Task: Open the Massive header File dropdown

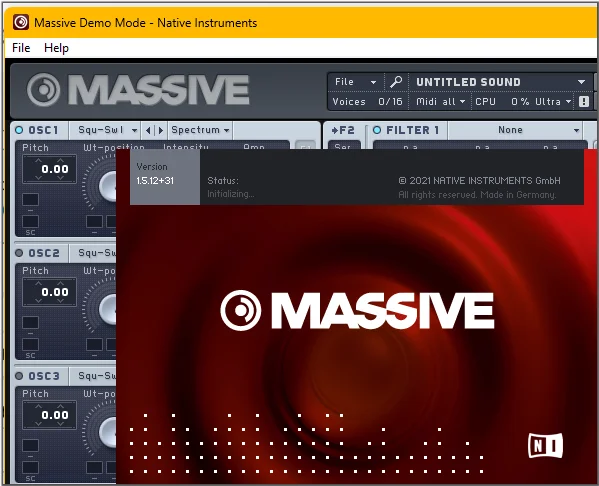Action: pyautogui.click(x=355, y=82)
